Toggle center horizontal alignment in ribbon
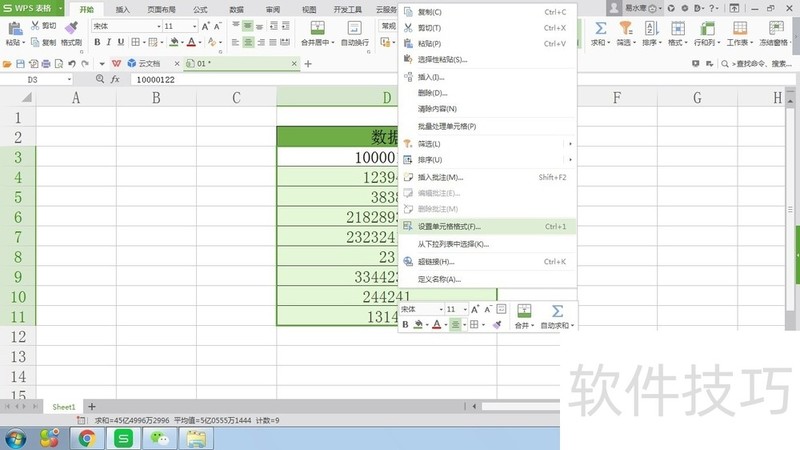The width and height of the screenshot is (800, 450). pyautogui.click(x=247, y=42)
